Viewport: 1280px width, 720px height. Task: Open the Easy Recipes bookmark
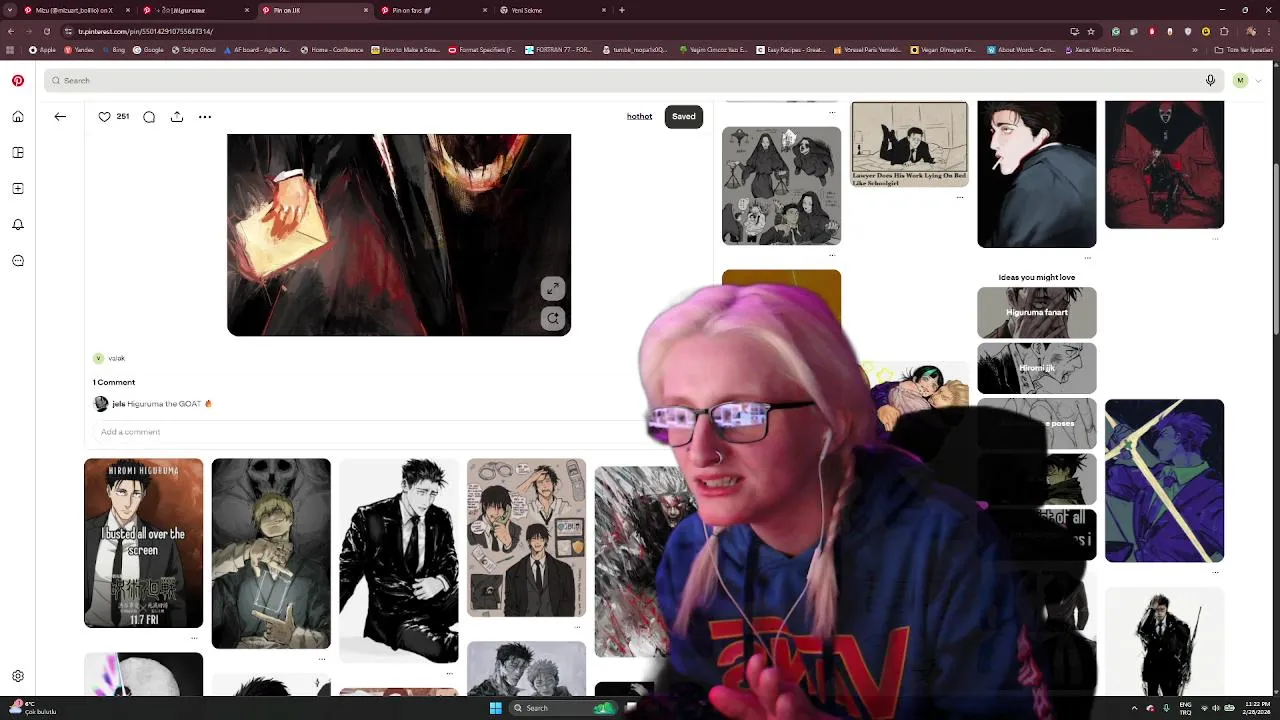click(x=791, y=50)
